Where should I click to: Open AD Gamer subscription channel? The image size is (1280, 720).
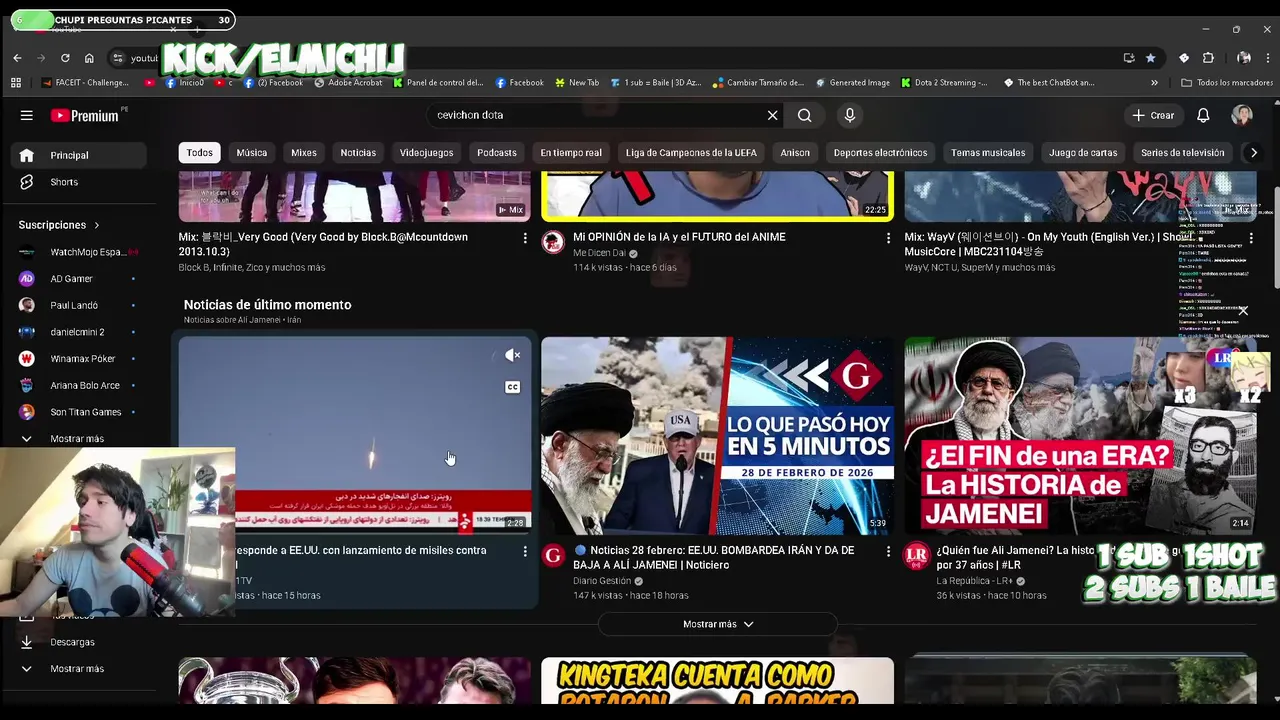tap(78, 279)
